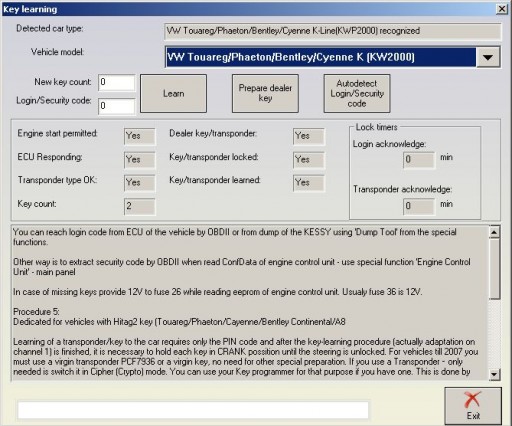This screenshot has width=512, height=426.
Task: Focus the New key count field
Action: (x=117, y=82)
